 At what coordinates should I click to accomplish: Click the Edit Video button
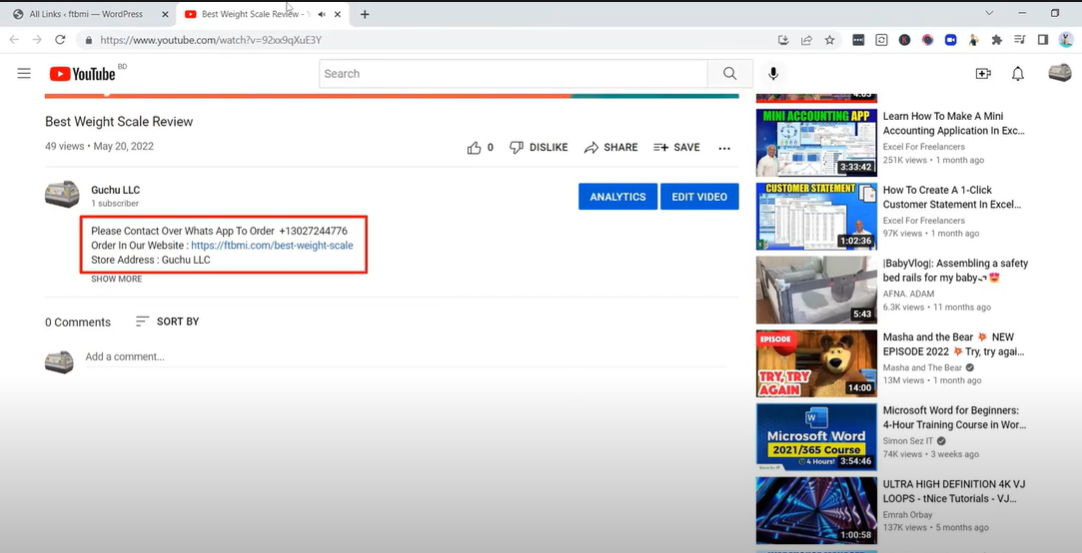pyautogui.click(x=699, y=197)
